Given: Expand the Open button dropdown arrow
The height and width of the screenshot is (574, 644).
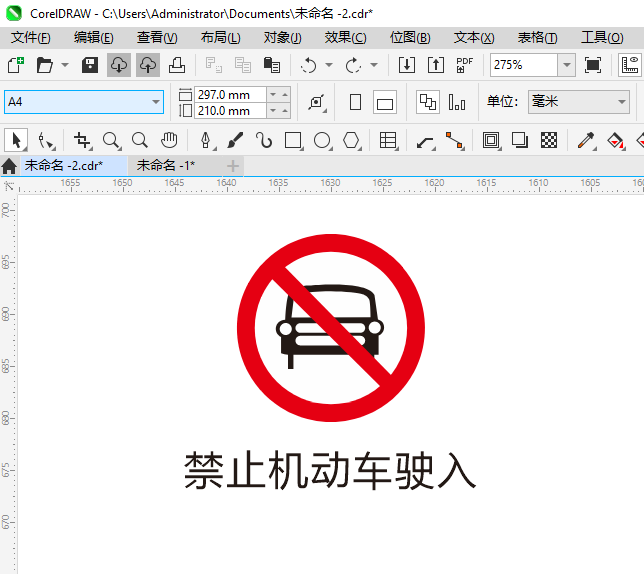Looking at the screenshot, I should [x=65, y=65].
